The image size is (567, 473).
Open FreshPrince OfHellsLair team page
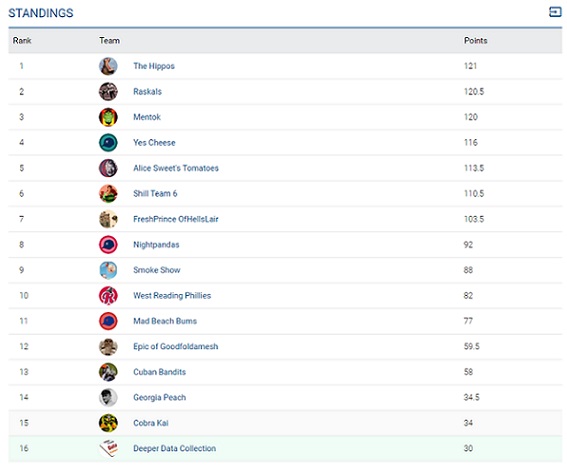(x=176, y=219)
